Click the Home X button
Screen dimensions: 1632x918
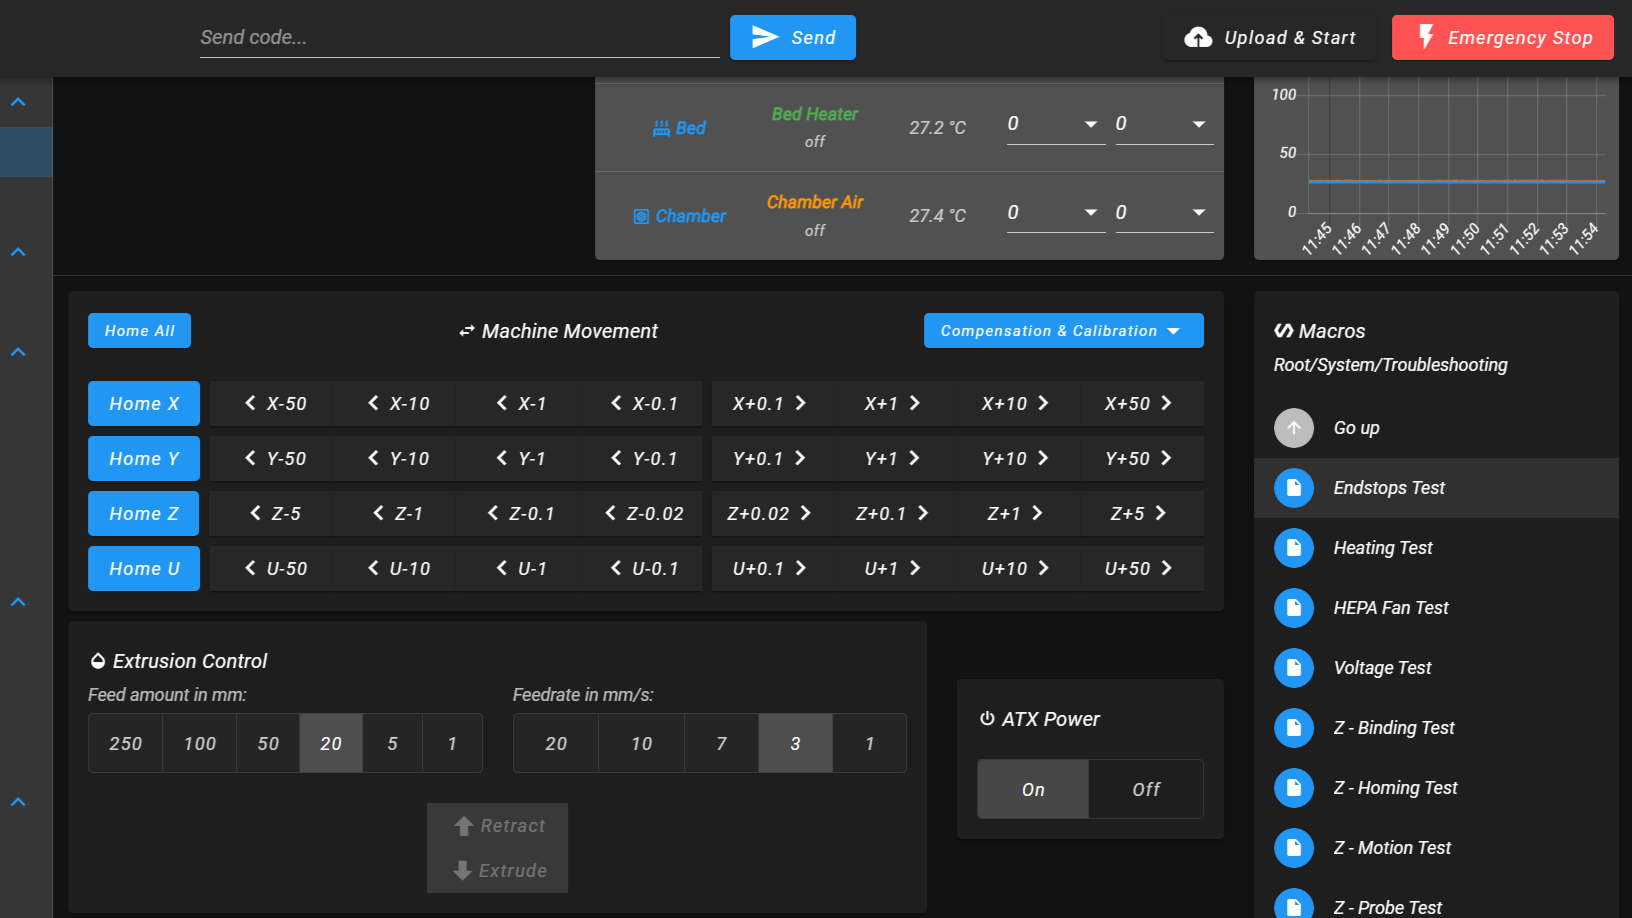pos(144,404)
